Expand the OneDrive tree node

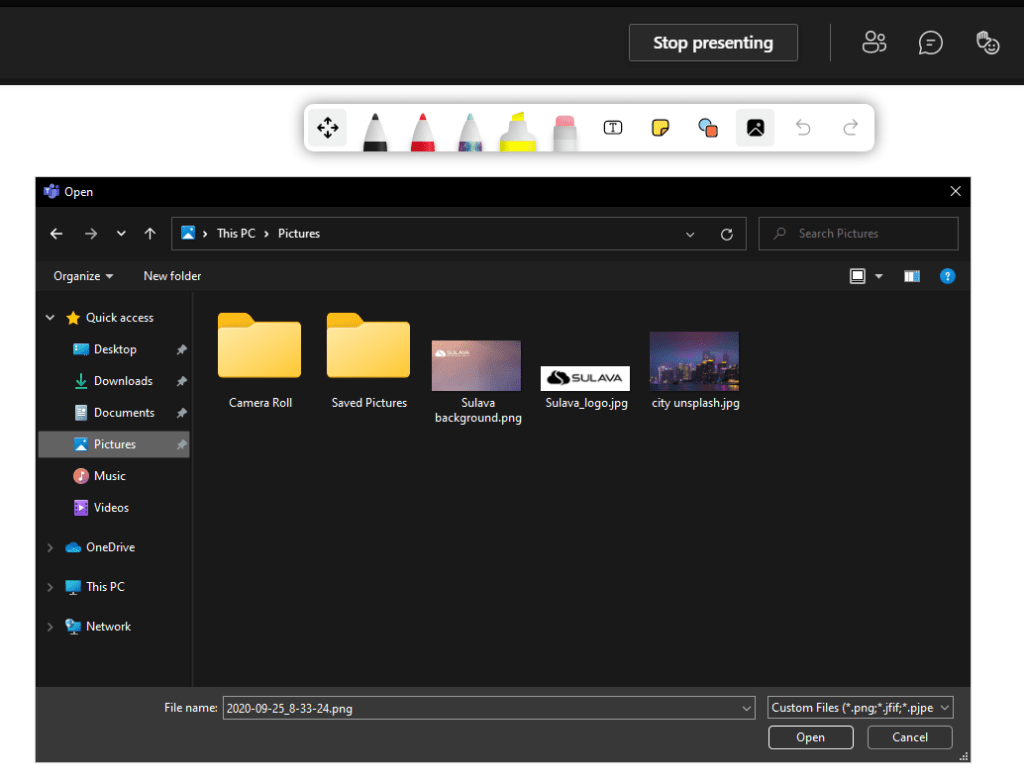coord(50,548)
